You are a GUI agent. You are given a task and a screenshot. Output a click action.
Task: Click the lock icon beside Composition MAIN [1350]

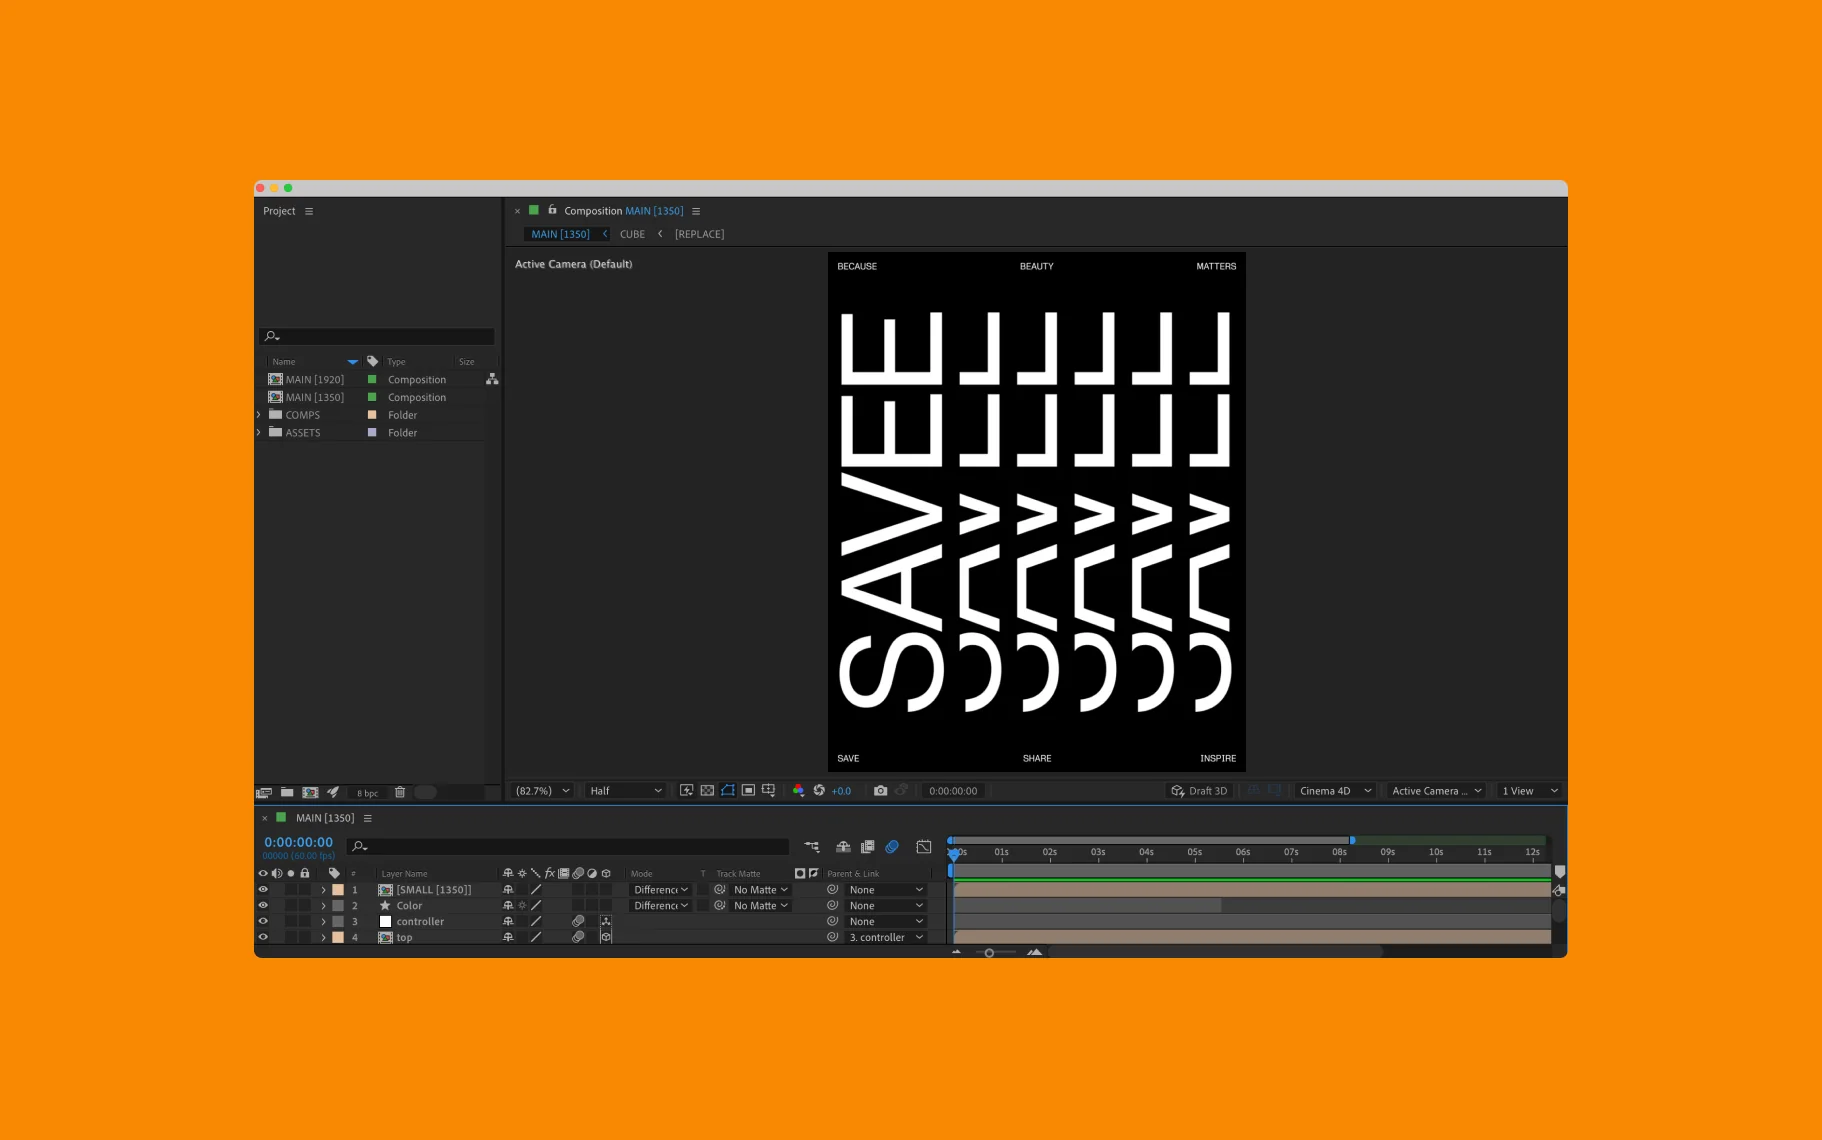click(x=552, y=210)
